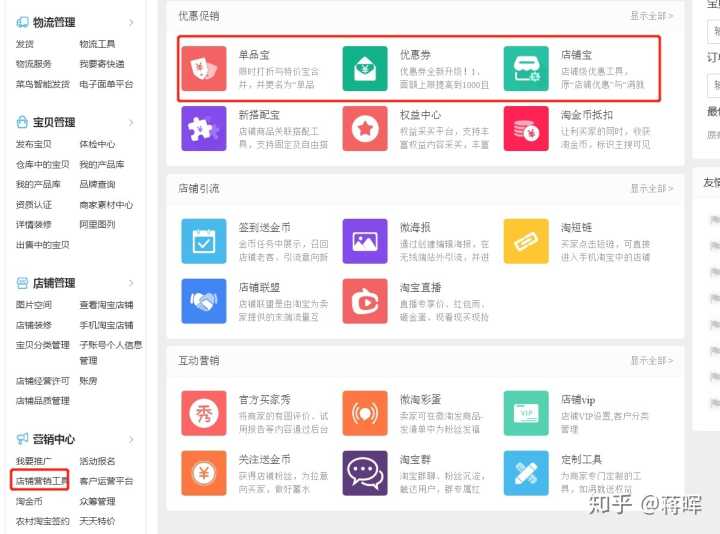Select the 微淘彩蛋 orange broadcast icon
Viewport: 720px width, 534px height.
365,413
